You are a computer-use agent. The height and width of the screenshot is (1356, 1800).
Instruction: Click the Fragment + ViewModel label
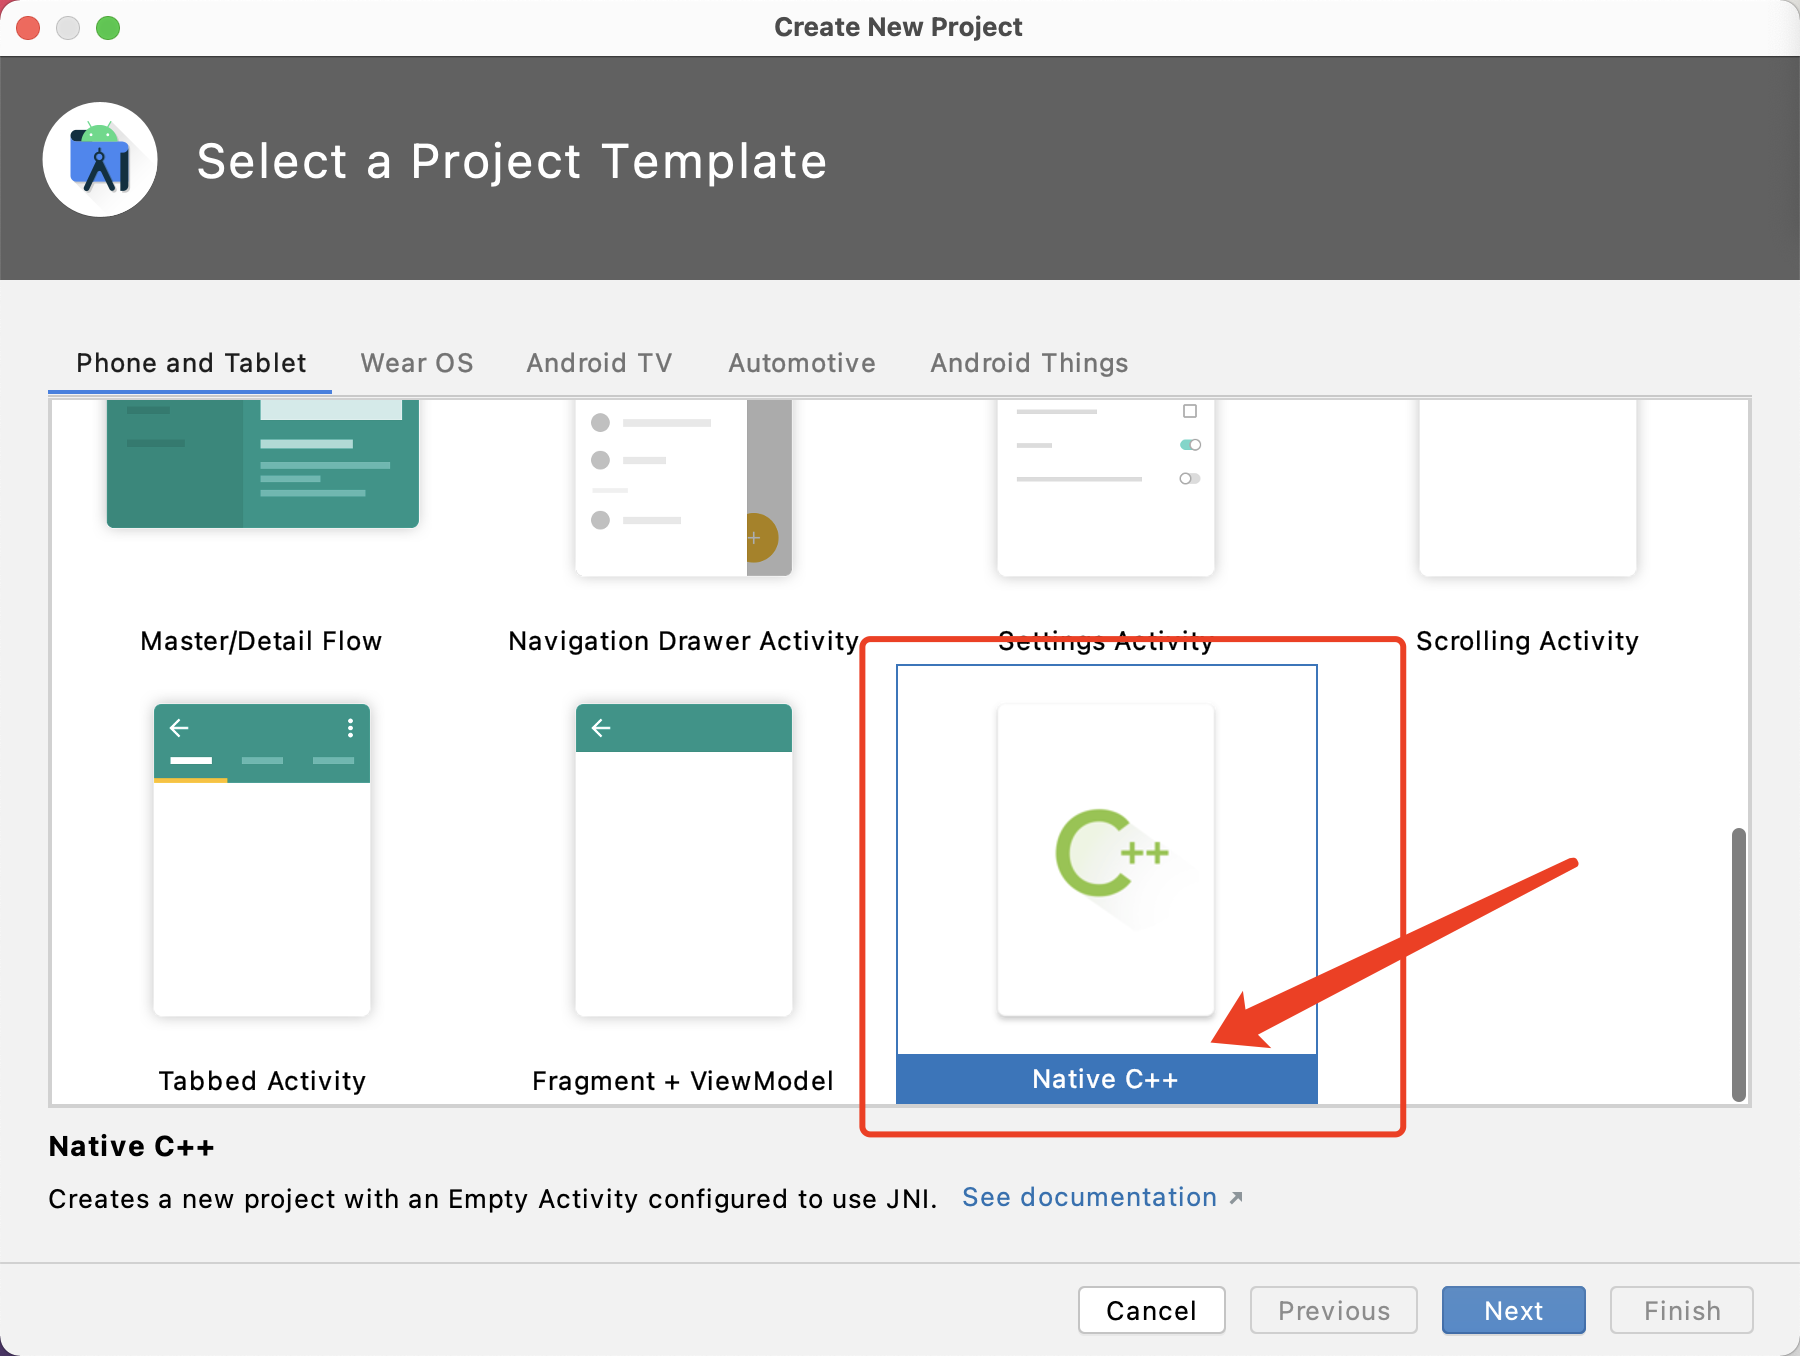pos(683,1081)
